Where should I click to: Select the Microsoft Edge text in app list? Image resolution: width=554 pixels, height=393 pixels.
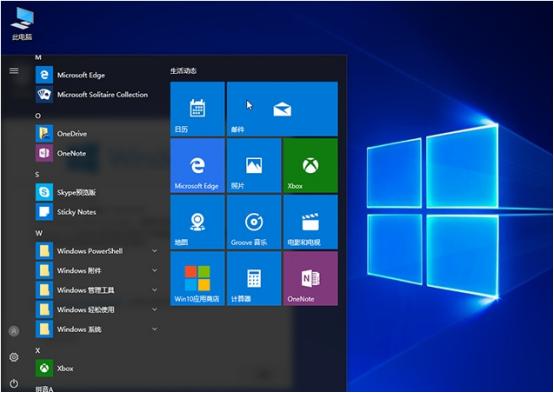point(81,75)
